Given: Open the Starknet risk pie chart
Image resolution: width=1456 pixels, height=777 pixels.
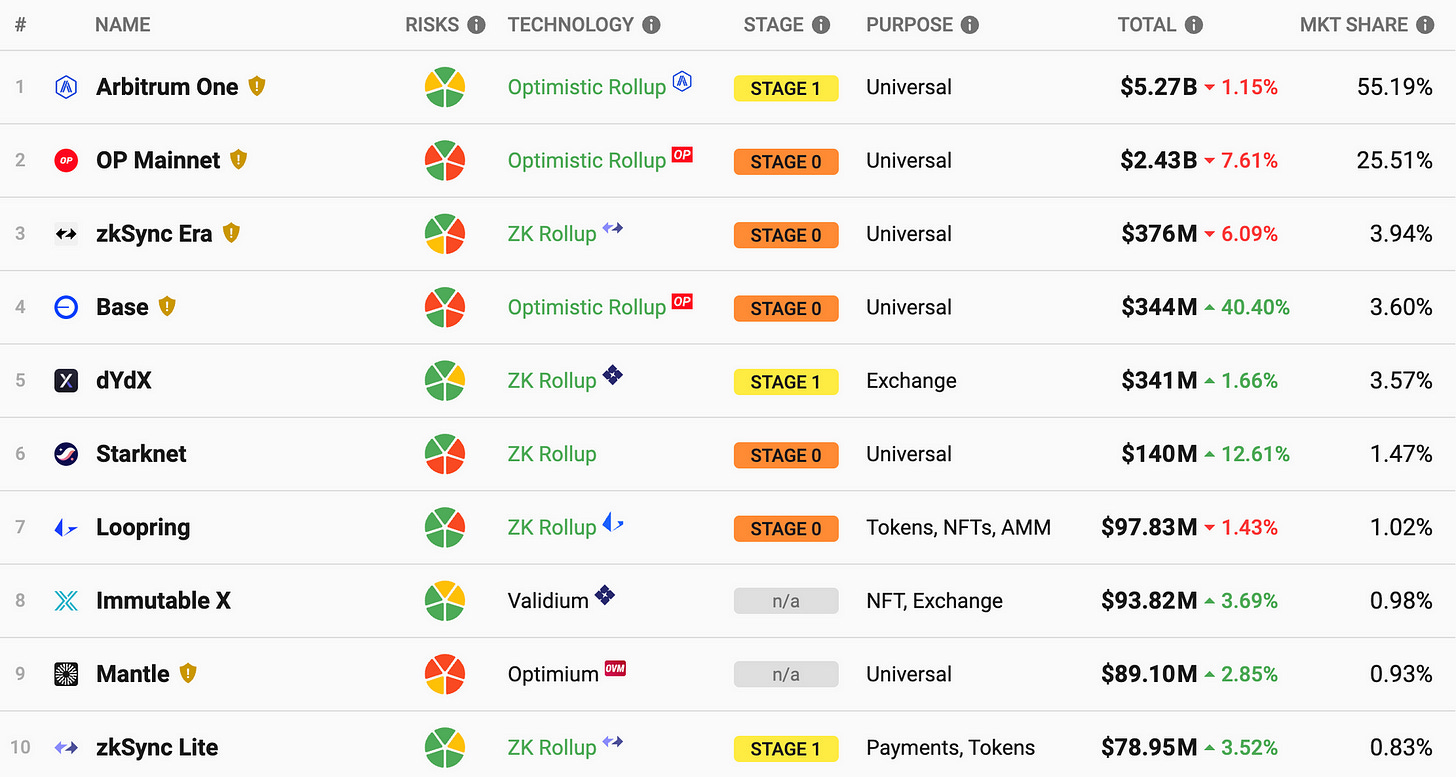Looking at the screenshot, I should point(445,454).
